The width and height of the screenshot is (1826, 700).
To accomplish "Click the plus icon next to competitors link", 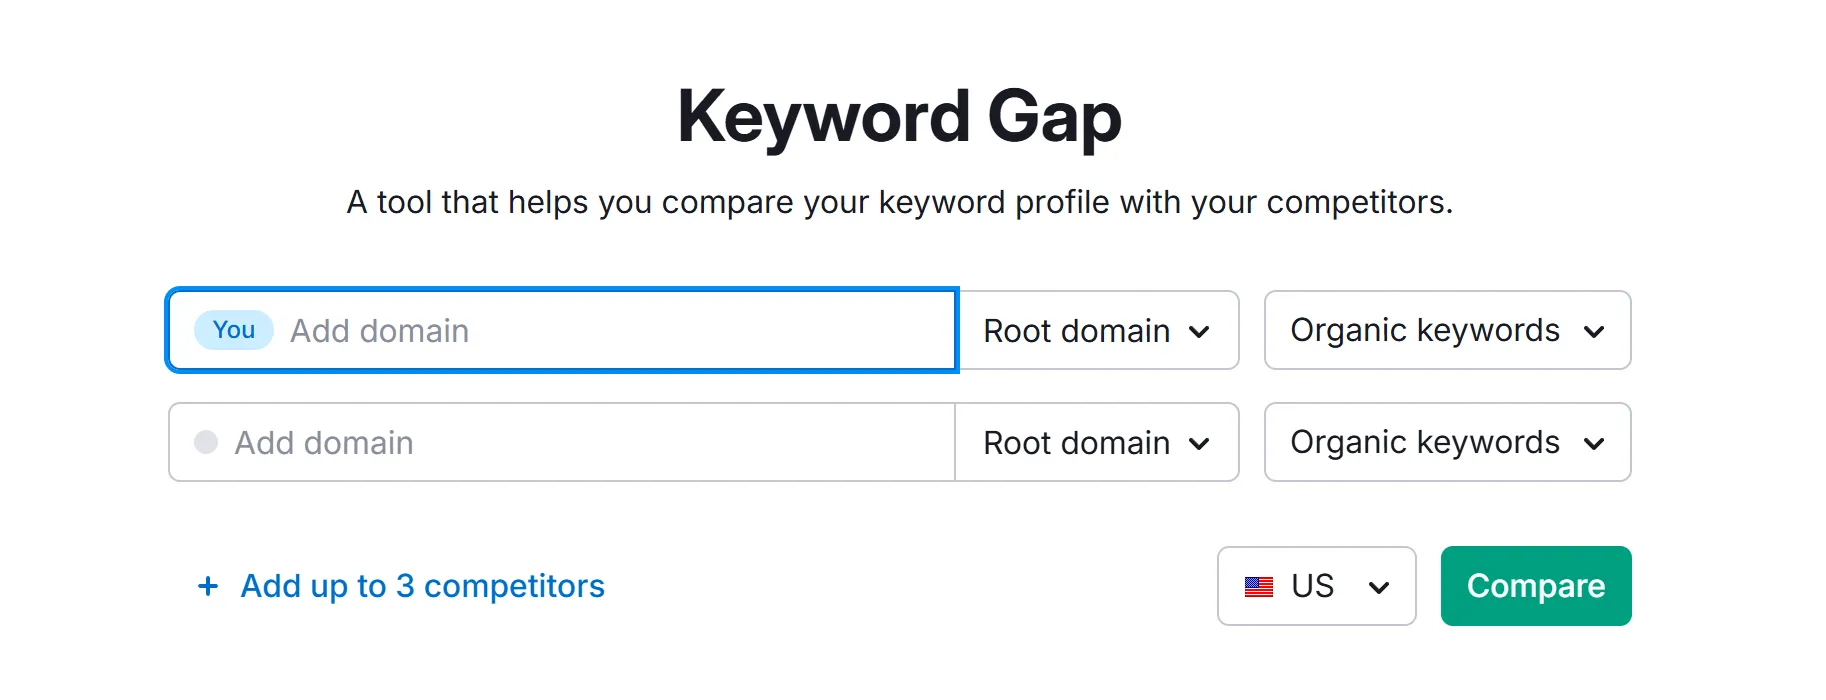I will tap(207, 586).
